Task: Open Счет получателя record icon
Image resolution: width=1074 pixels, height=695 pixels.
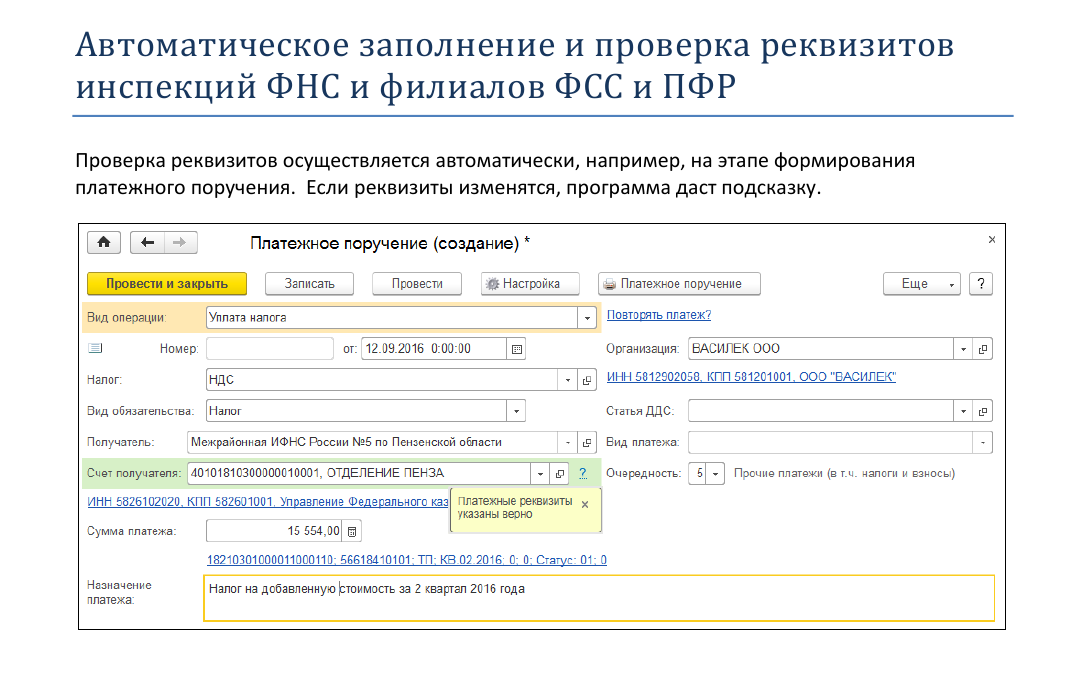Action: pos(560,473)
